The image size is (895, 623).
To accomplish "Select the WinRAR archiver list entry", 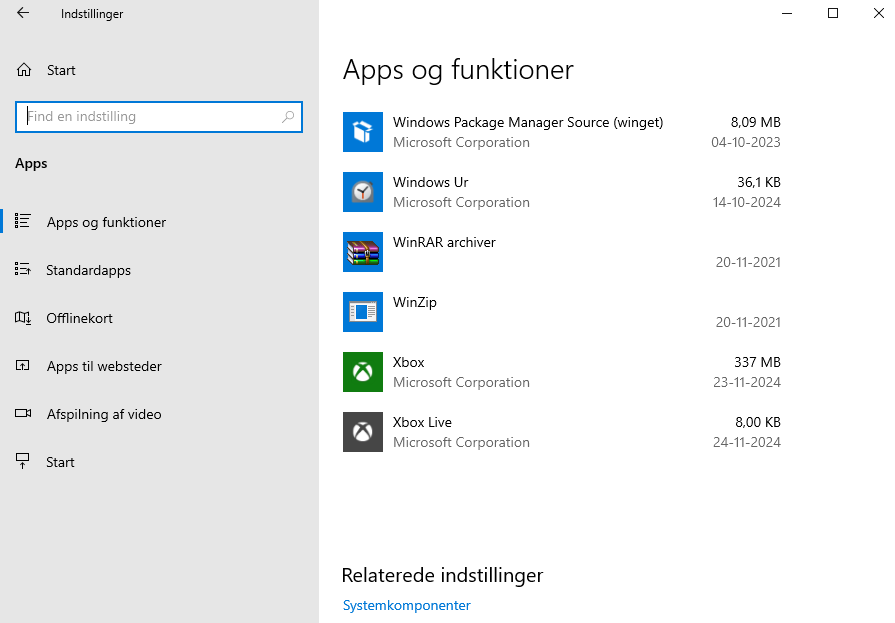I will [x=560, y=252].
